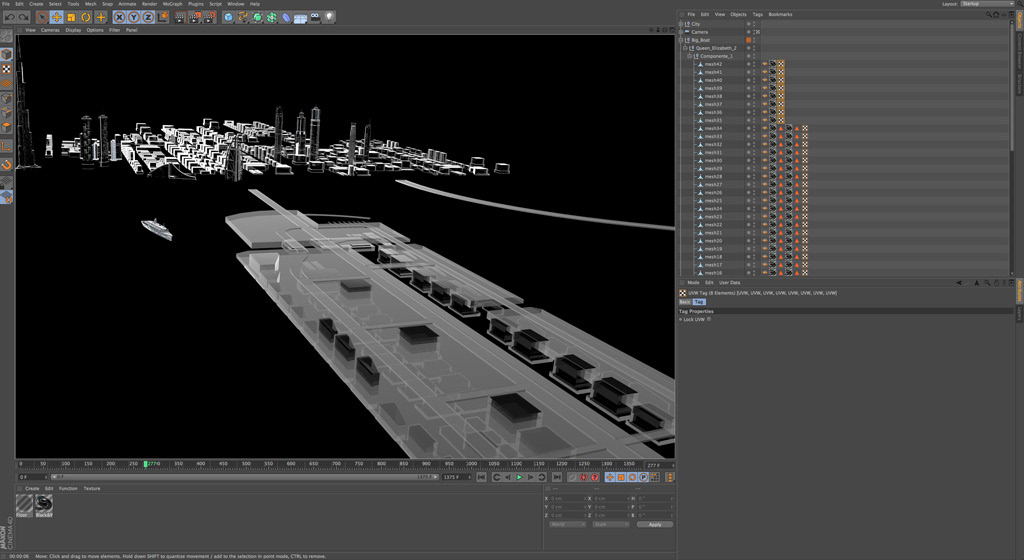This screenshot has height=560, width=1024.
Task: Switch to the Basic tab in attributes
Action: point(685,301)
